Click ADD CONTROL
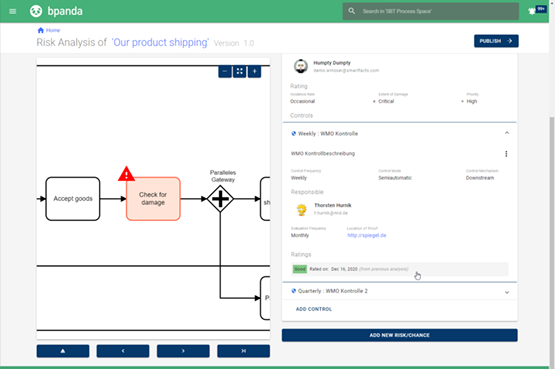This screenshot has width=555, height=369. point(314,309)
